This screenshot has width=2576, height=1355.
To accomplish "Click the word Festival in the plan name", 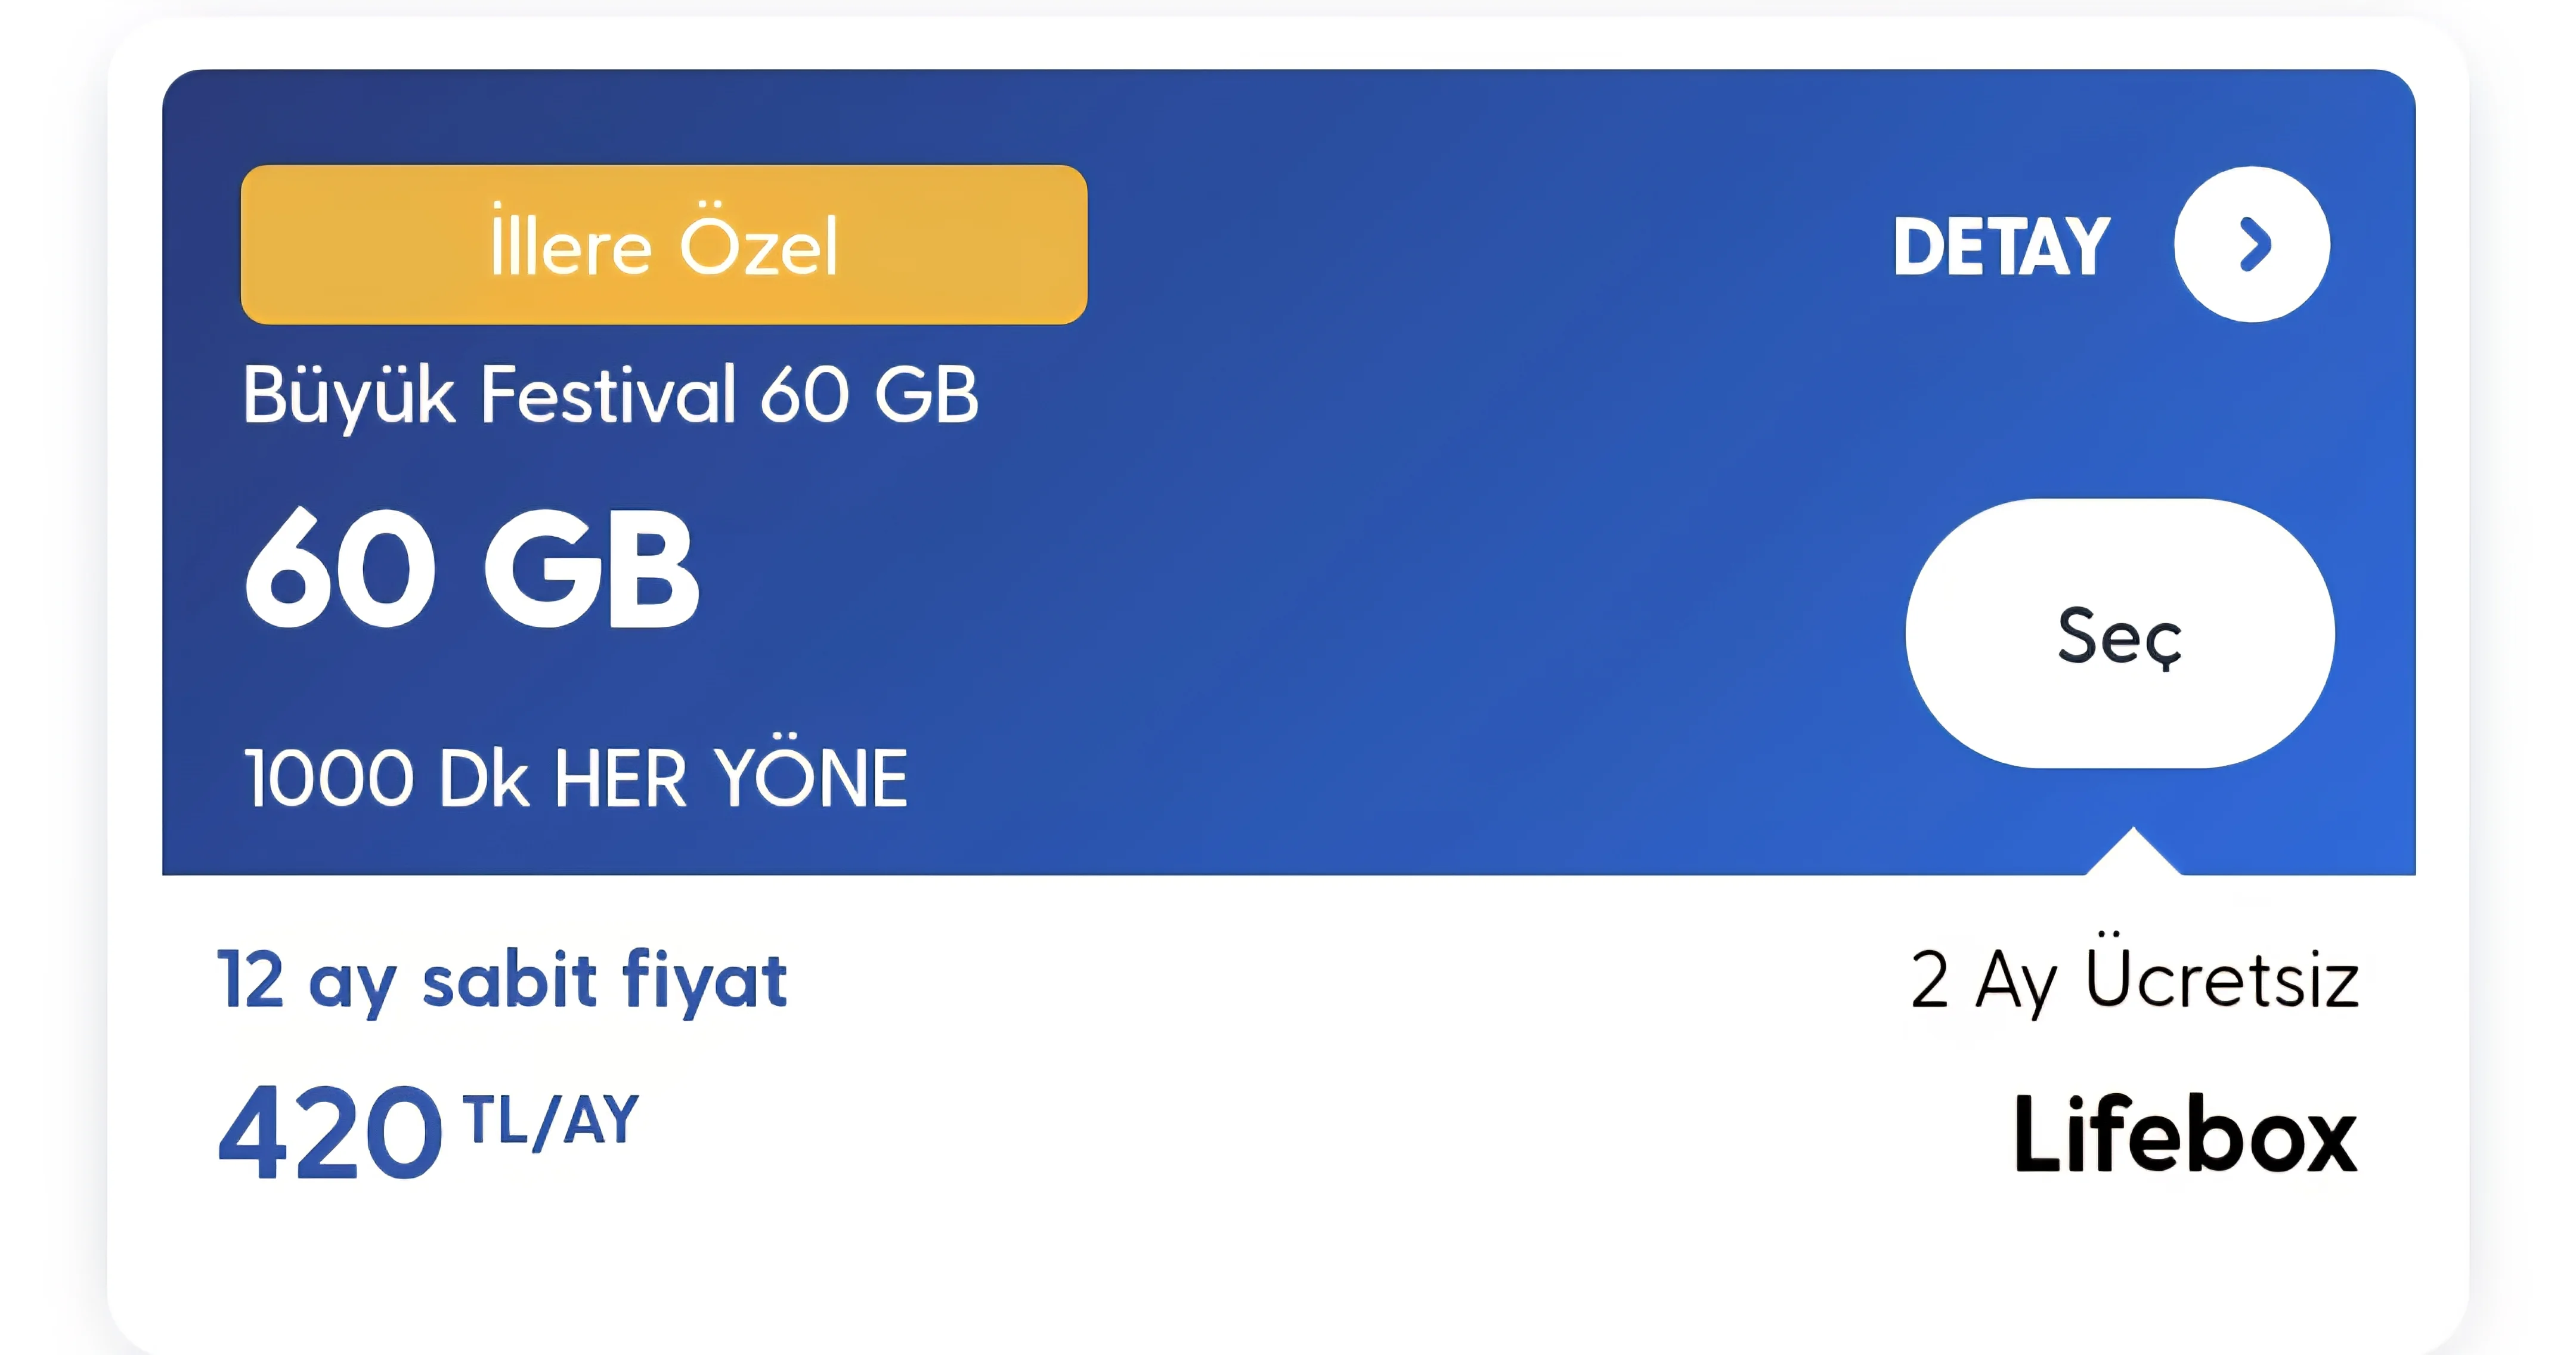I will tap(608, 393).
